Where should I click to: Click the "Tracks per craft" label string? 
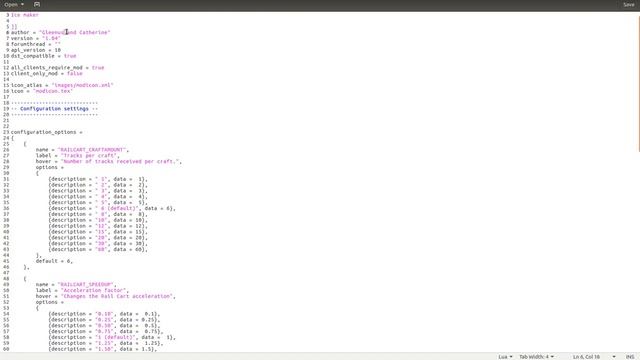pos(89,156)
